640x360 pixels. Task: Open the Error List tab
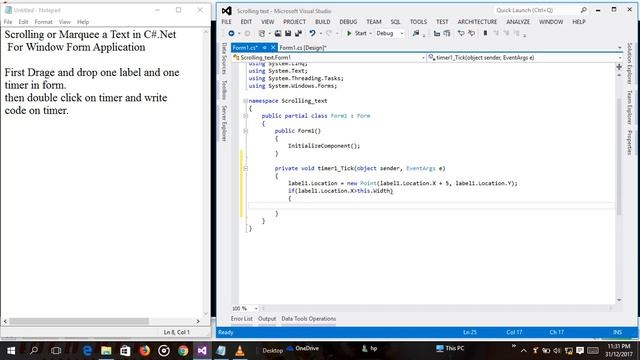[242, 319]
